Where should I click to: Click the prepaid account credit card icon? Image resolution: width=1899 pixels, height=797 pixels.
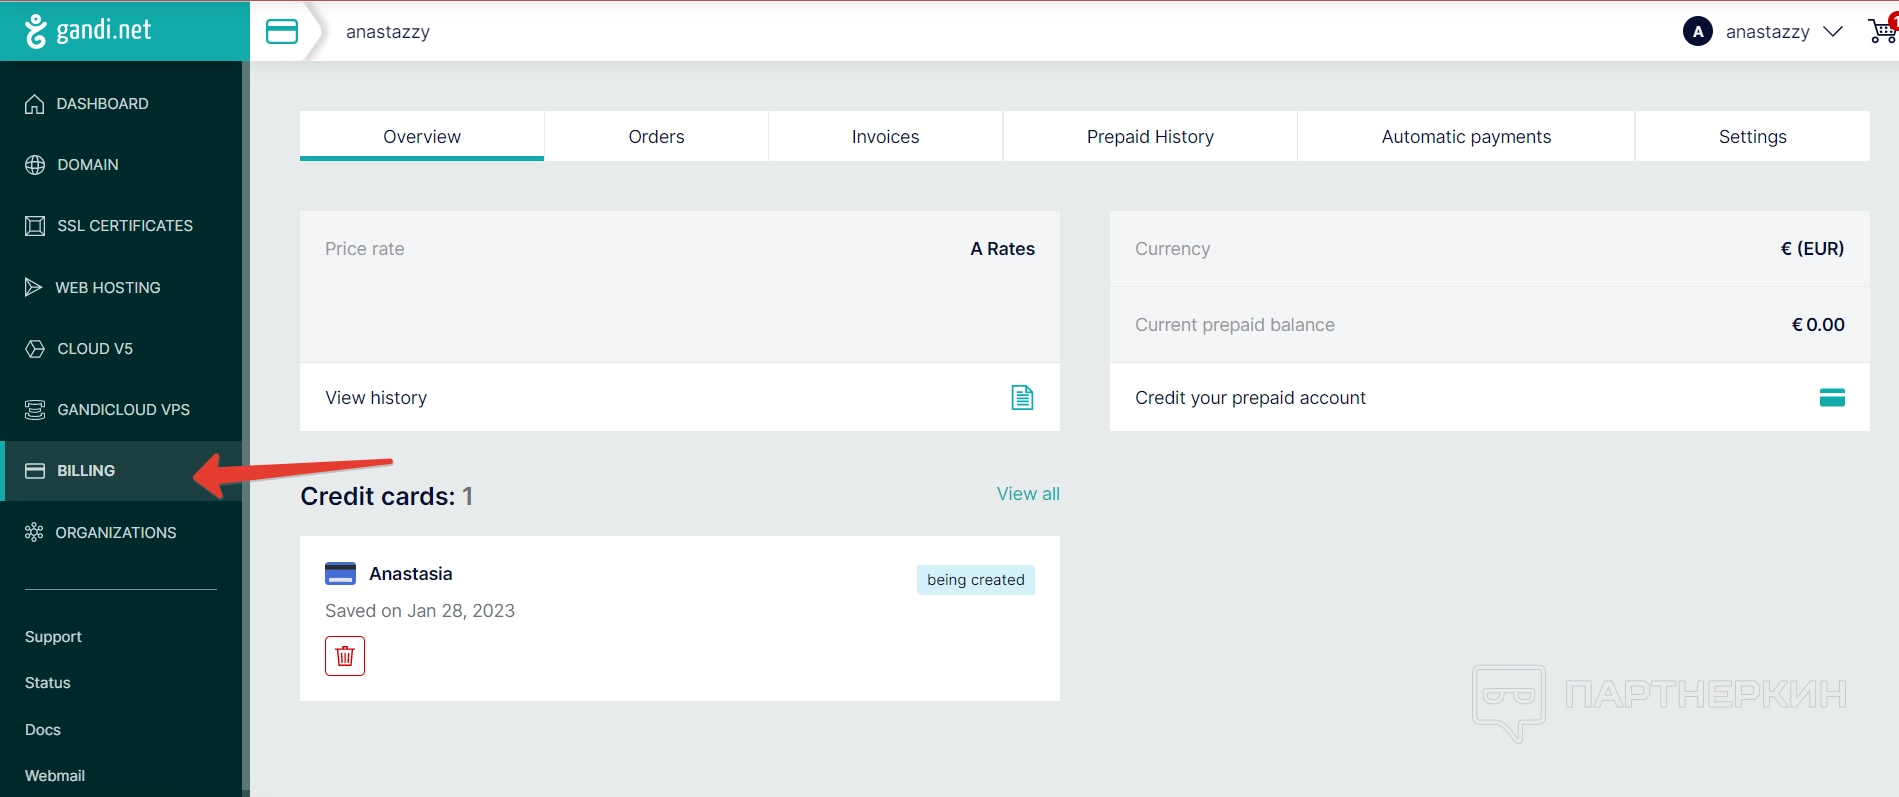click(x=1832, y=398)
